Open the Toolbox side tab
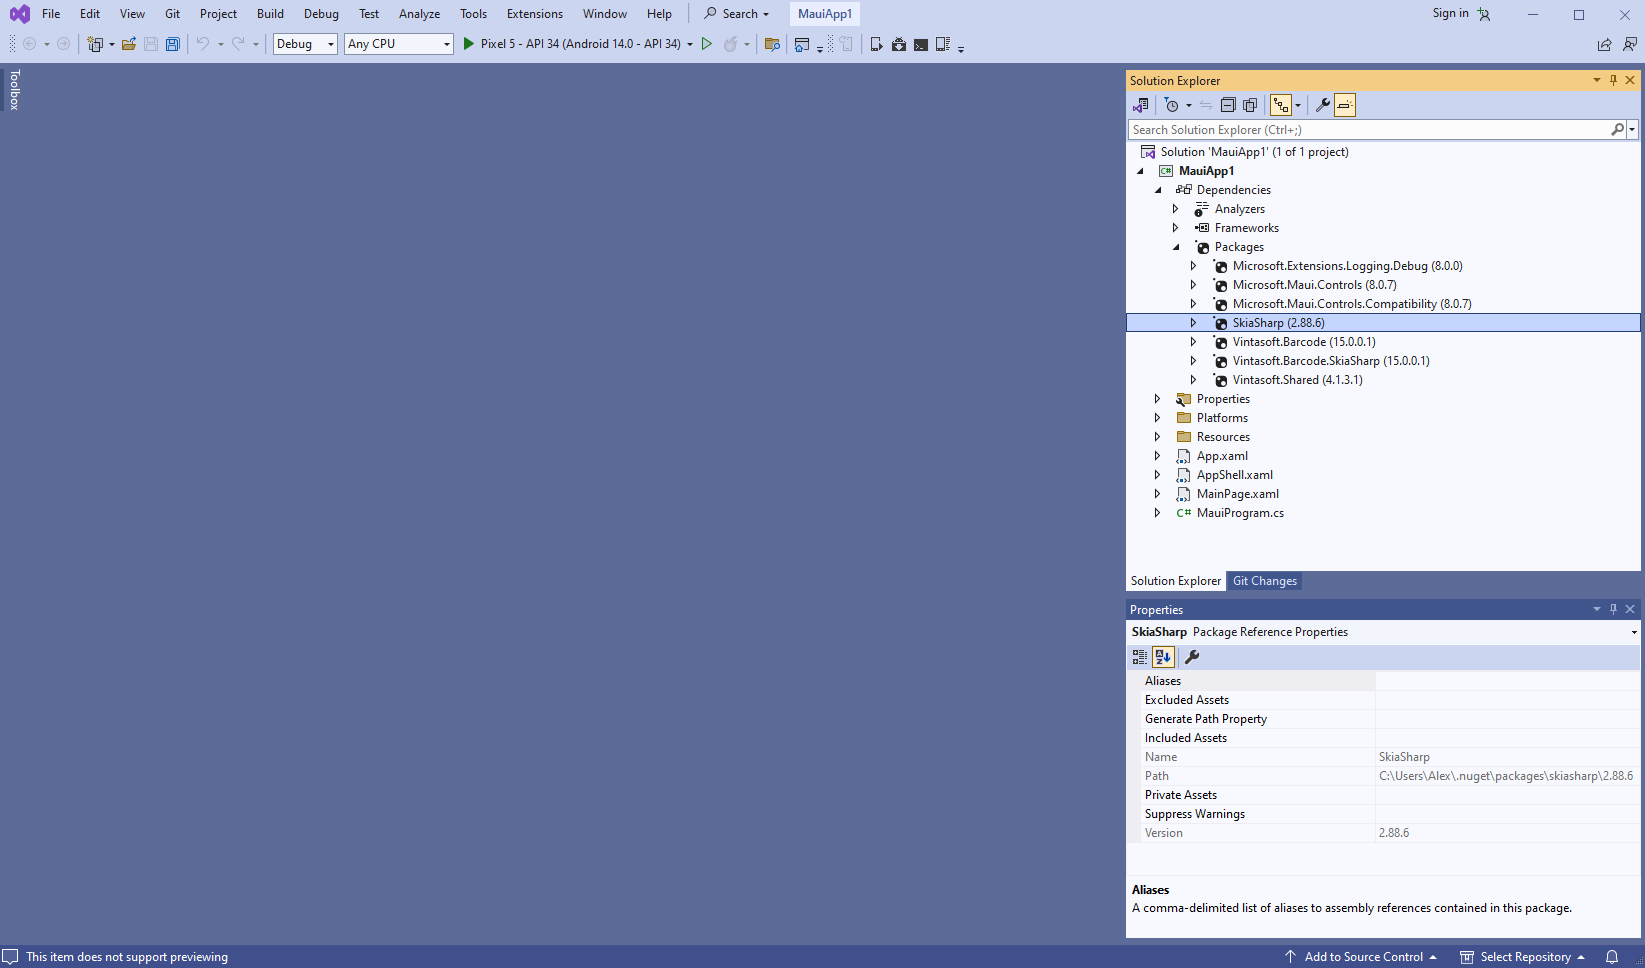Image resolution: width=1645 pixels, height=968 pixels. pyautogui.click(x=14, y=89)
